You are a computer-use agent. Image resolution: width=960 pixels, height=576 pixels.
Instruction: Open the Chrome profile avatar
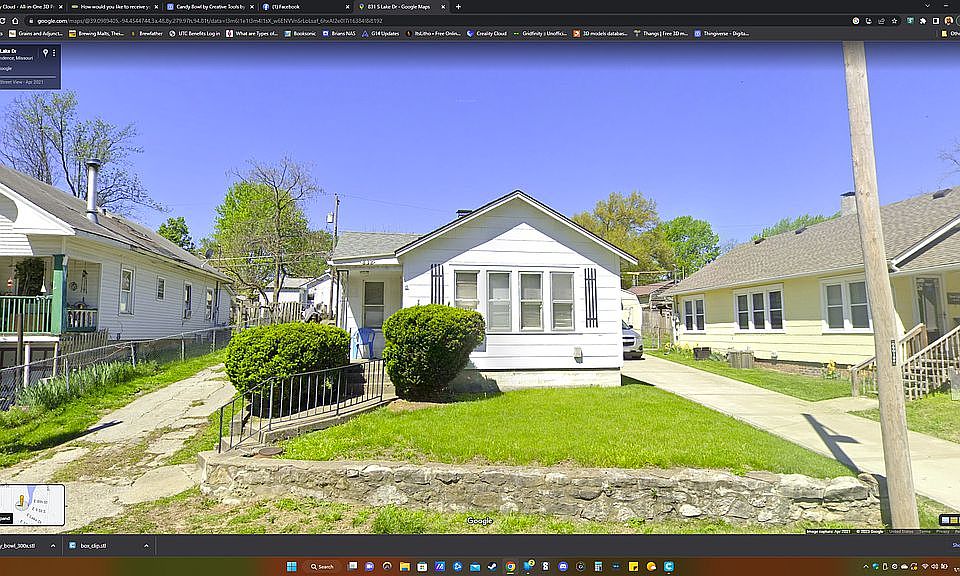click(x=949, y=21)
